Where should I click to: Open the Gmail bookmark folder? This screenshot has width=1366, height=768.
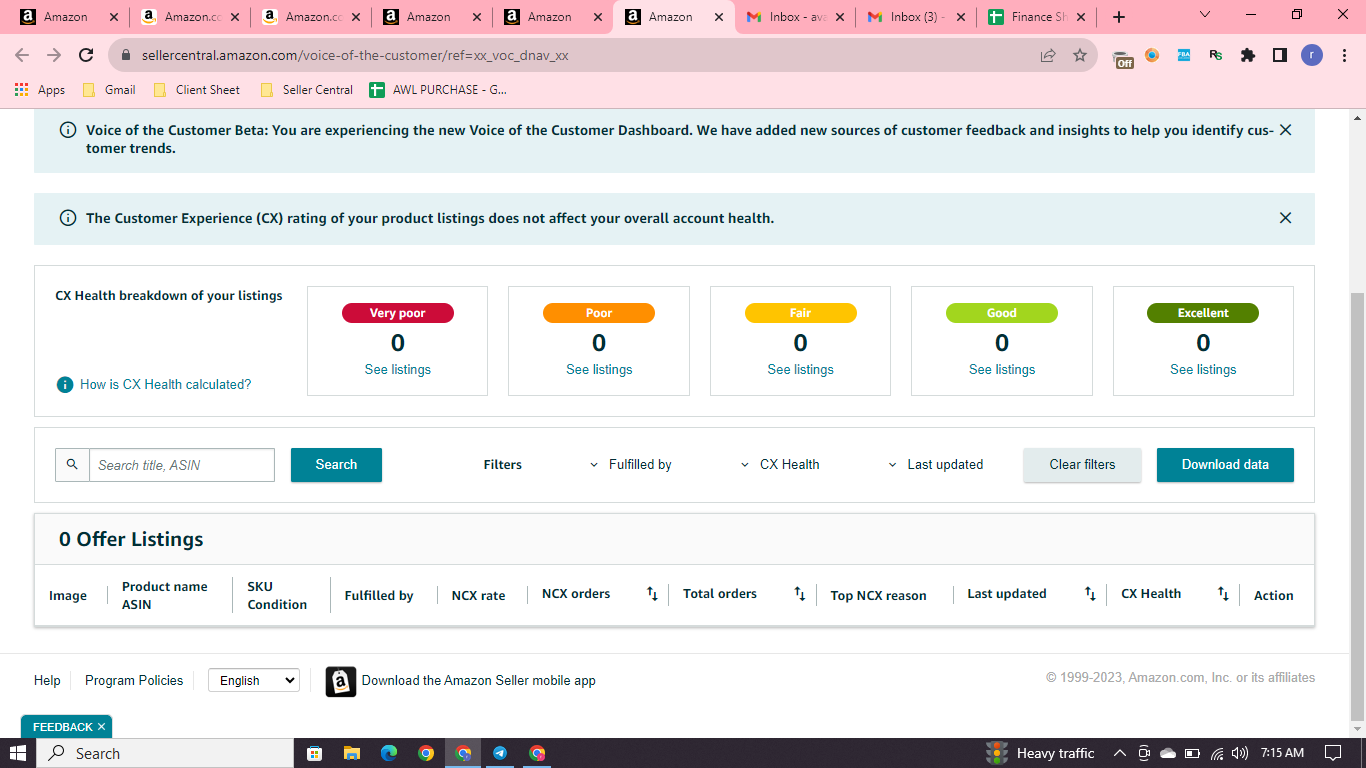click(109, 90)
